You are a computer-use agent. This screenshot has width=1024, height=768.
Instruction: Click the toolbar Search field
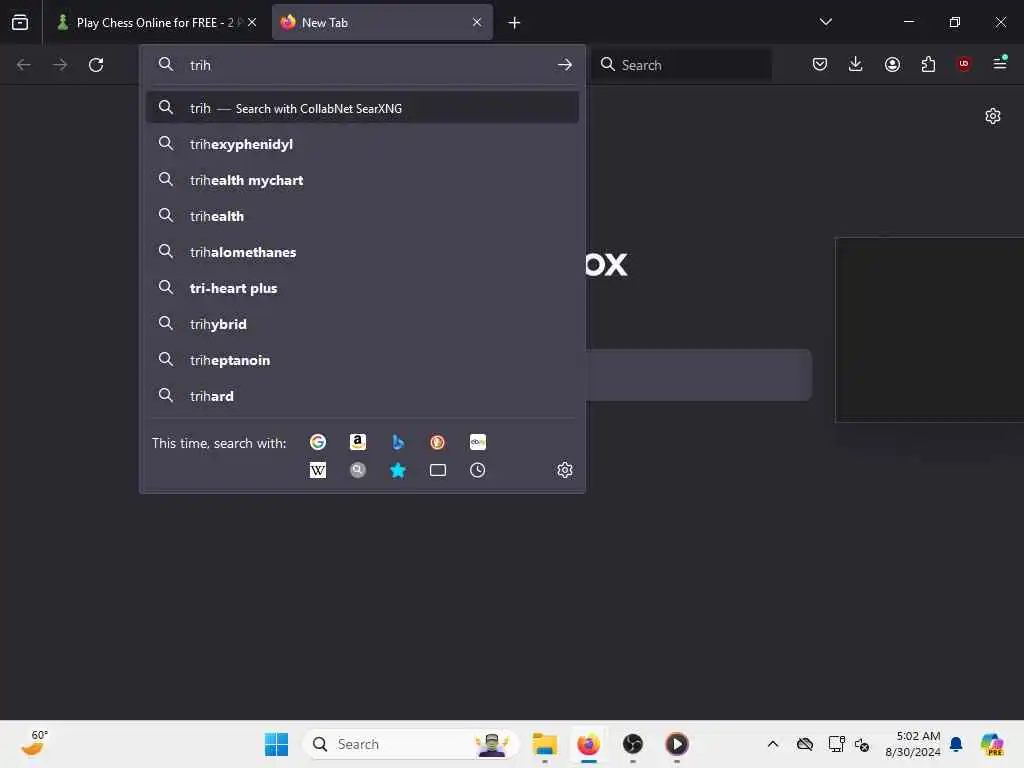[x=681, y=65]
